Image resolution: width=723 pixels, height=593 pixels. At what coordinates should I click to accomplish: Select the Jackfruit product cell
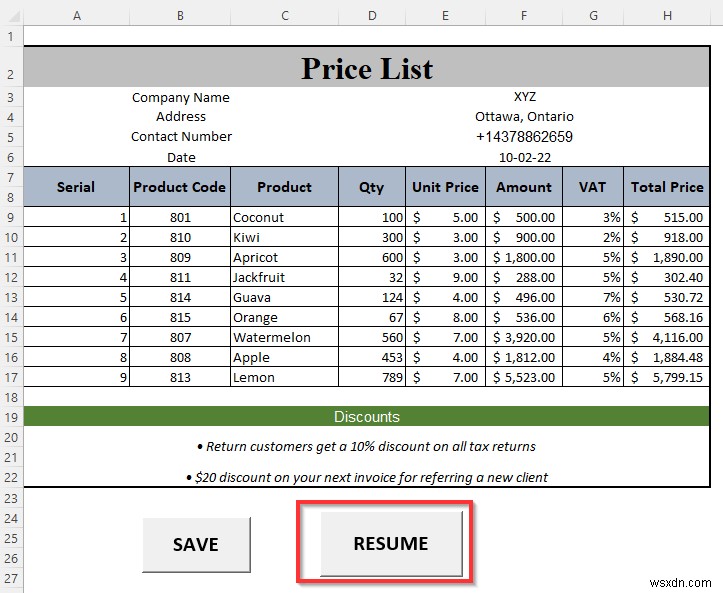pos(284,277)
